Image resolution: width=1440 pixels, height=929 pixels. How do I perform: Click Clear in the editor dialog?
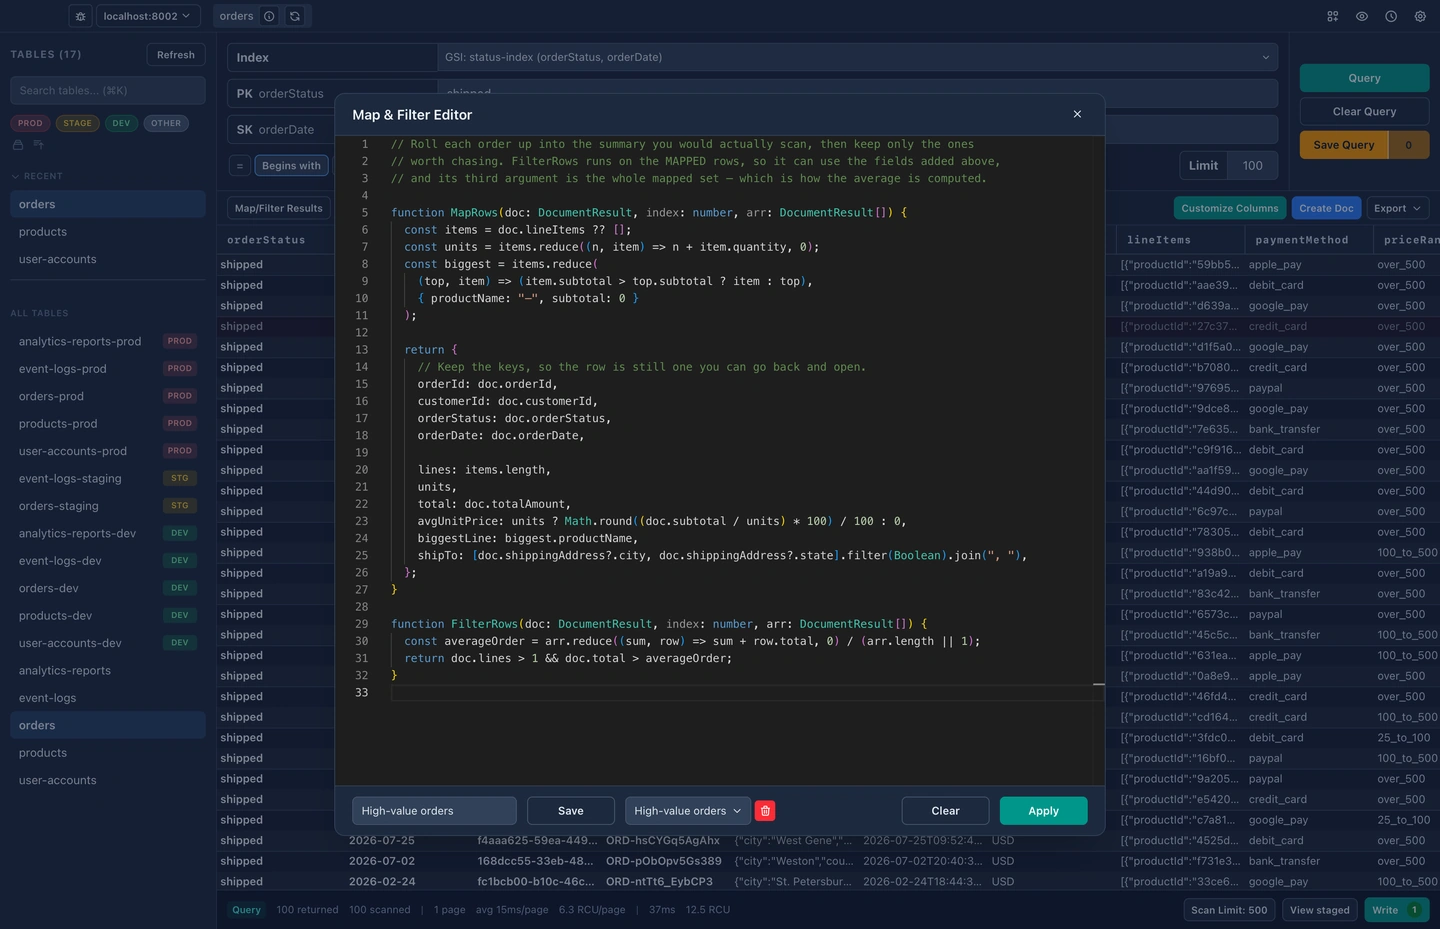point(945,811)
